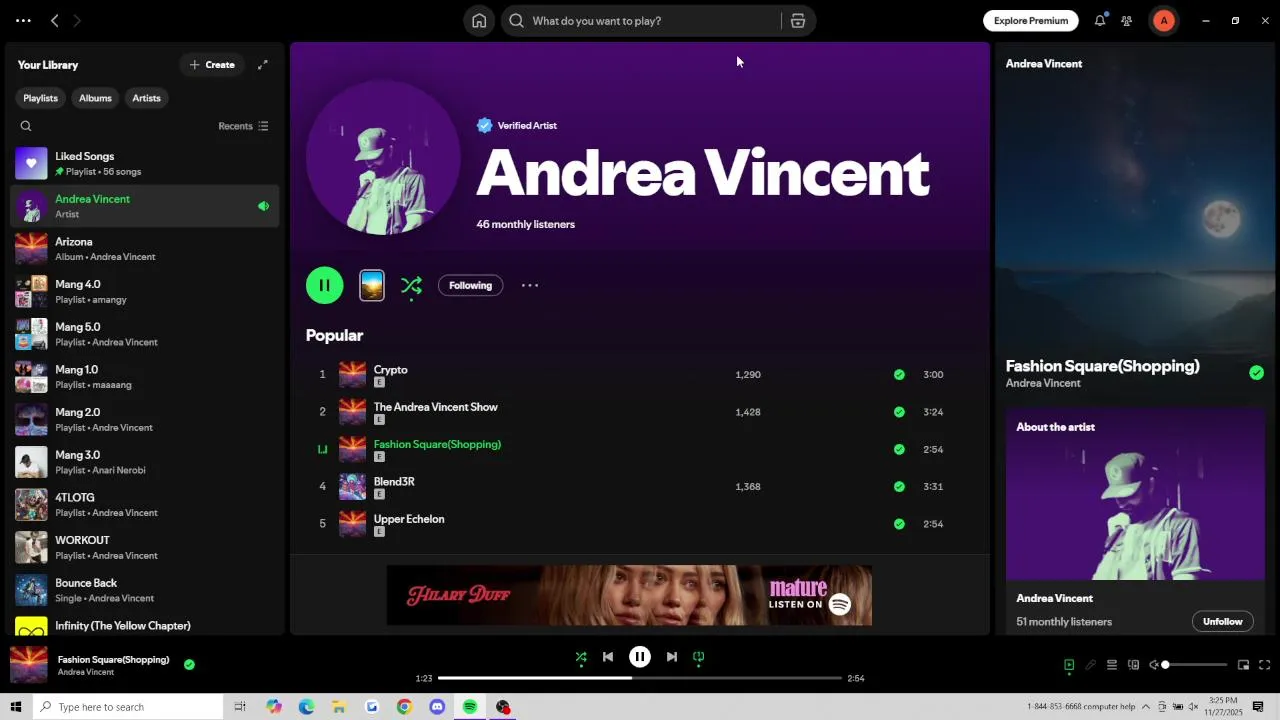Open Google Chrome from the taskbar
The height and width of the screenshot is (720, 1280).
point(404,707)
